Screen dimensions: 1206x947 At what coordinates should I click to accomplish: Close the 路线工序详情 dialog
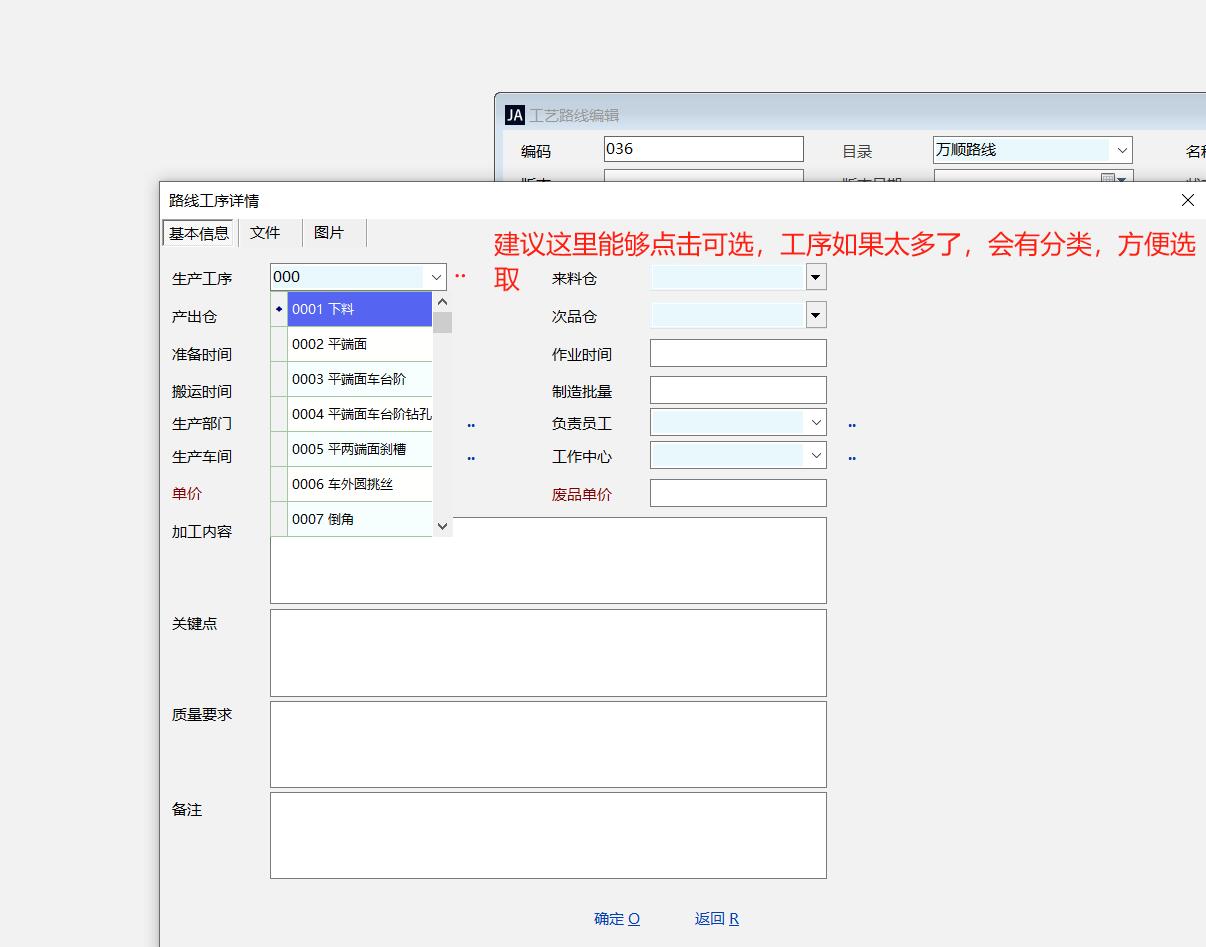tap(1187, 200)
